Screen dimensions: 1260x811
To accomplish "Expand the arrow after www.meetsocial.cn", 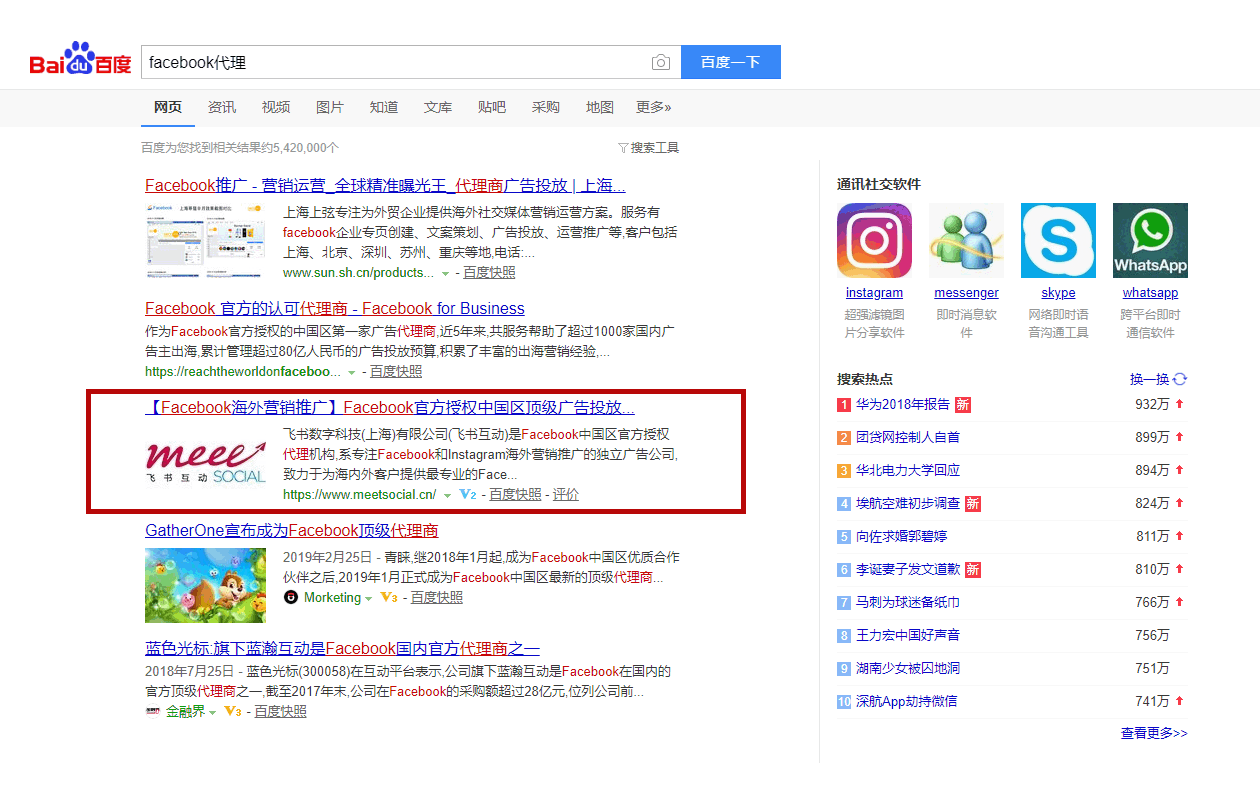I will (447, 496).
